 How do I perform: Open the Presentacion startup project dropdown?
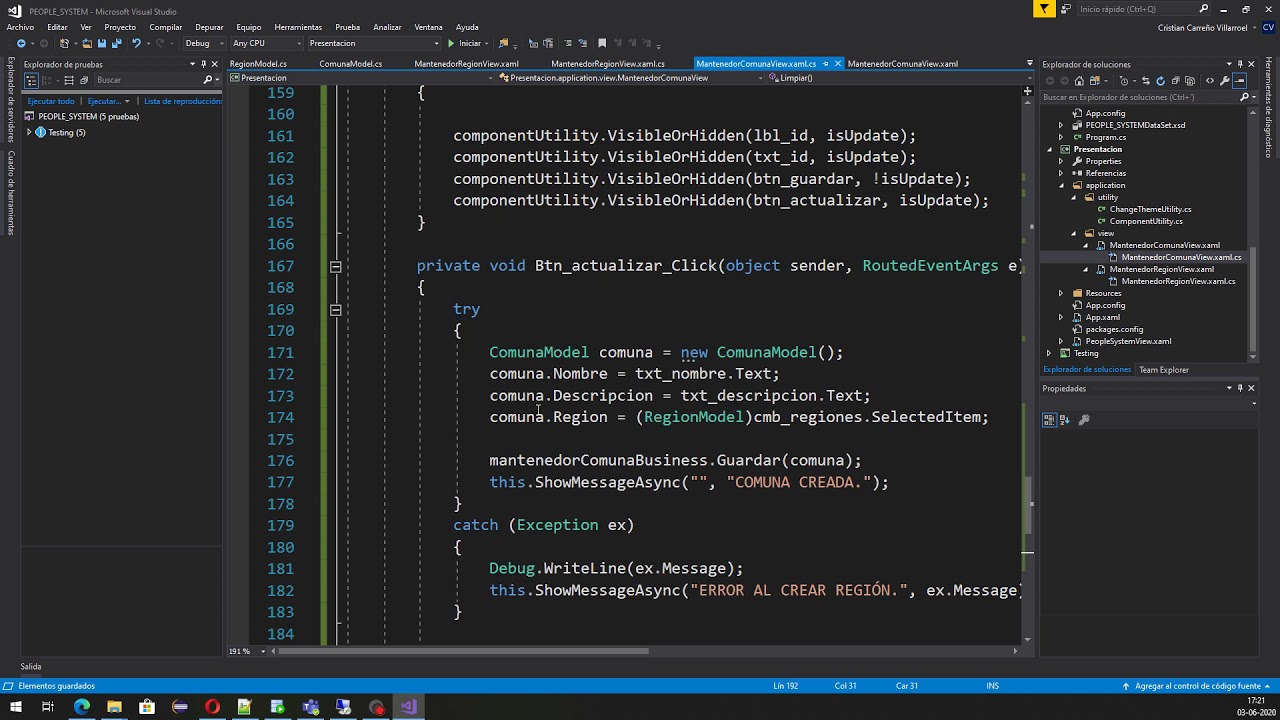pos(373,43)
